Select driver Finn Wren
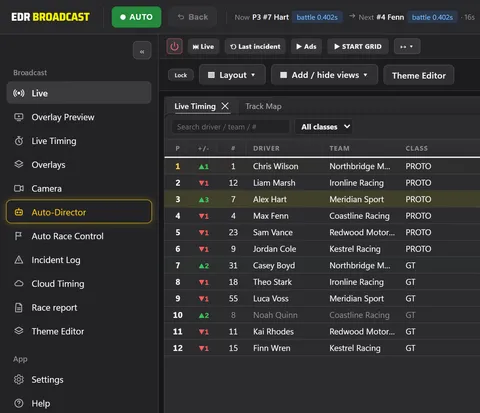The image size is (480, 413). (322, 348)
